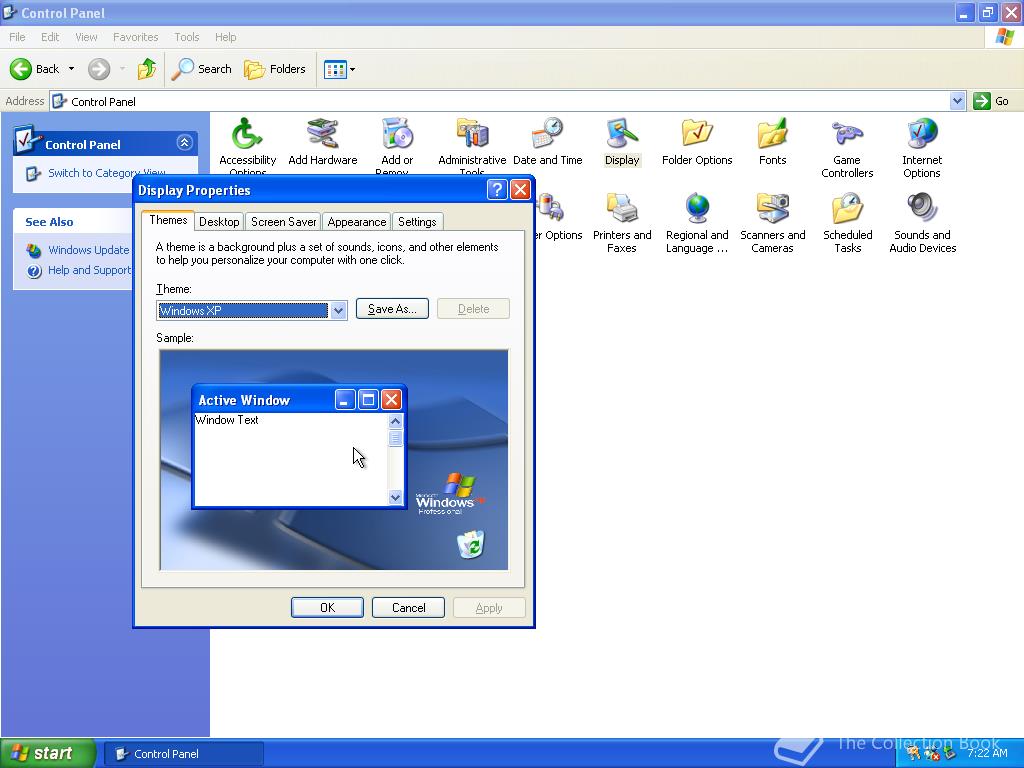
Task: Switch to the Appearance tab
Action: coord(357,222)
